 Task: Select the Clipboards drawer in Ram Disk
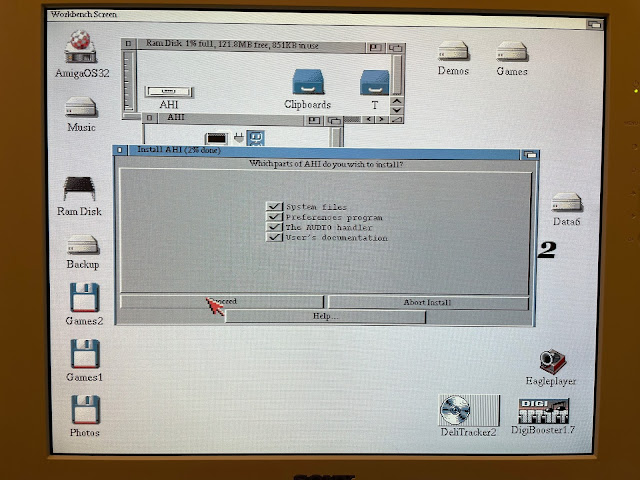[x=308, y=82]
